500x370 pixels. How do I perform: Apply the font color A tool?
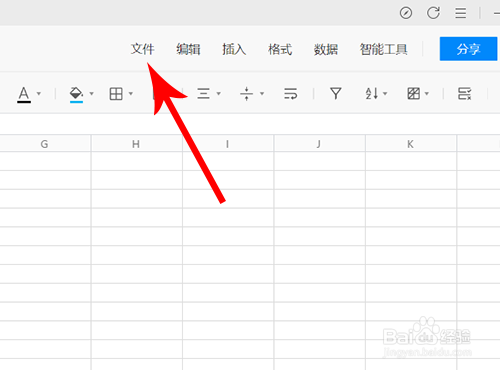pyautogui.click(x=24, y=94)
